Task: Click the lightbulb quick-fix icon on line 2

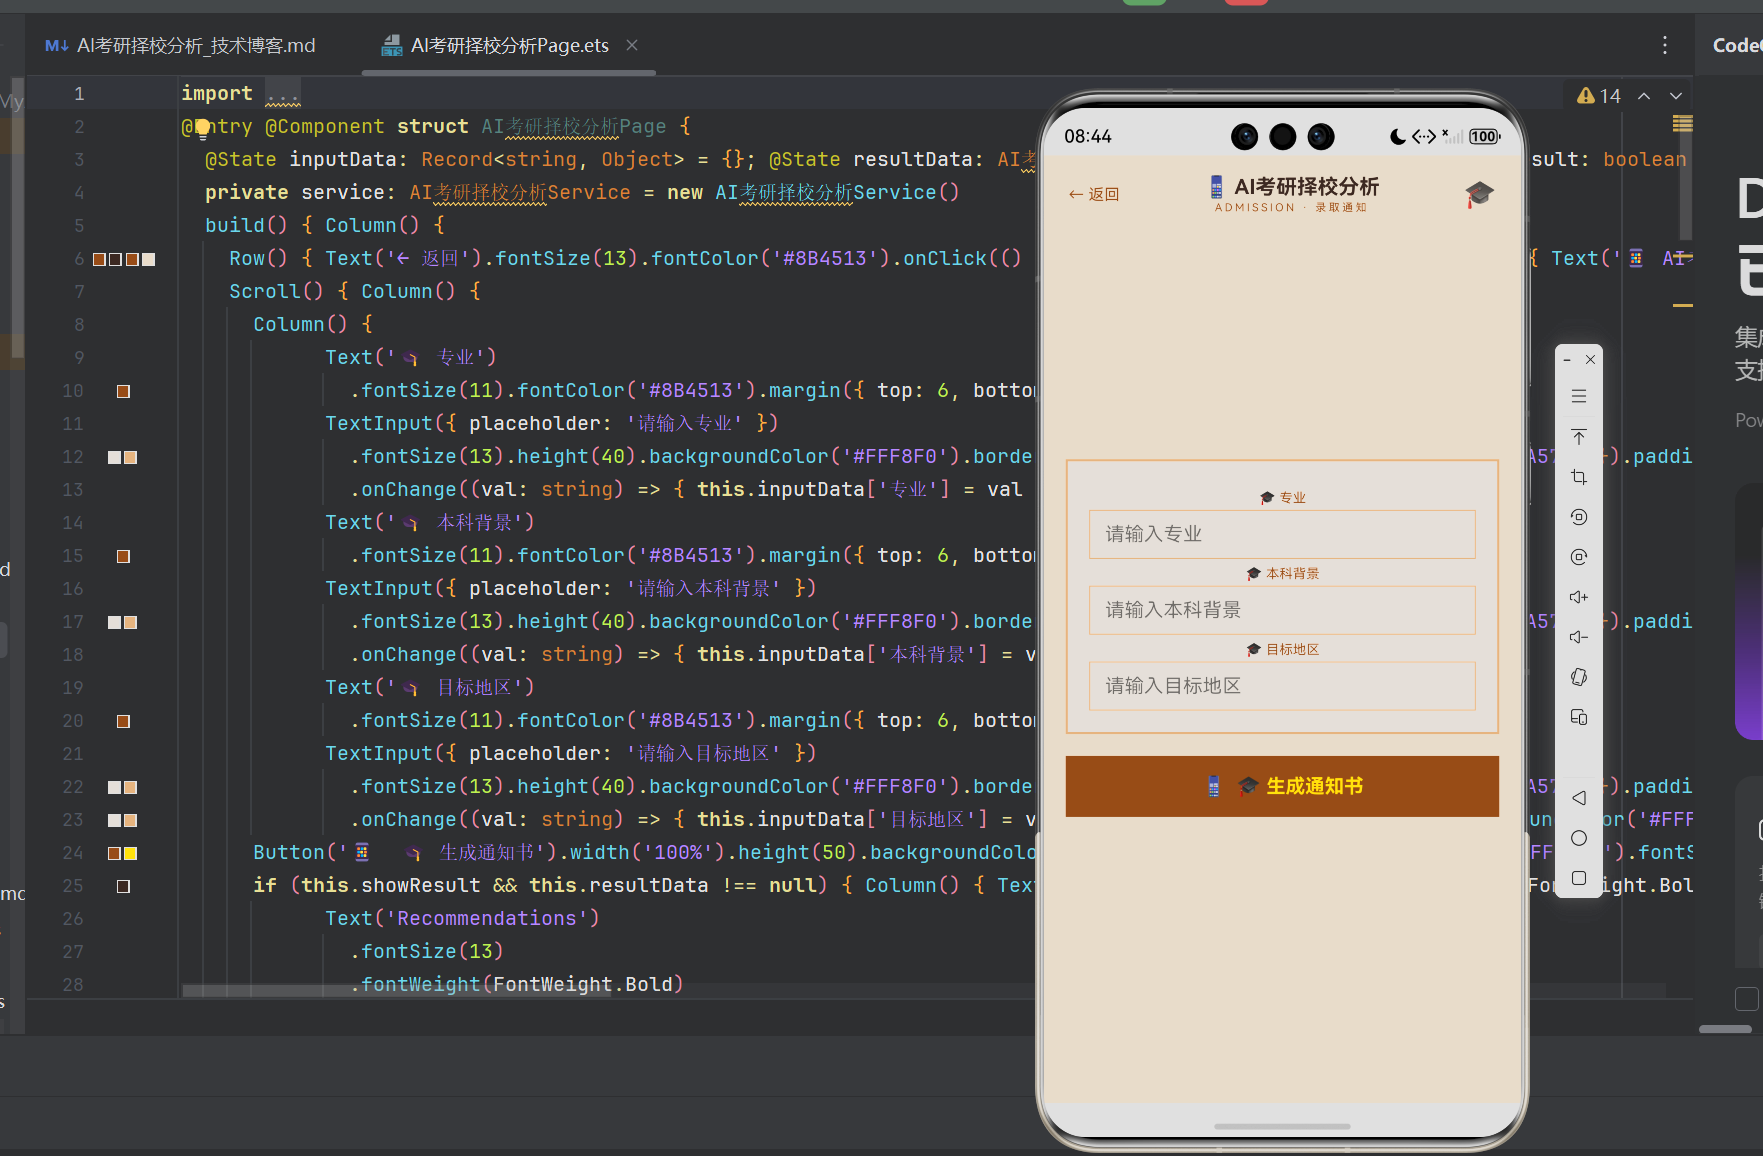Action: point(202,128)
